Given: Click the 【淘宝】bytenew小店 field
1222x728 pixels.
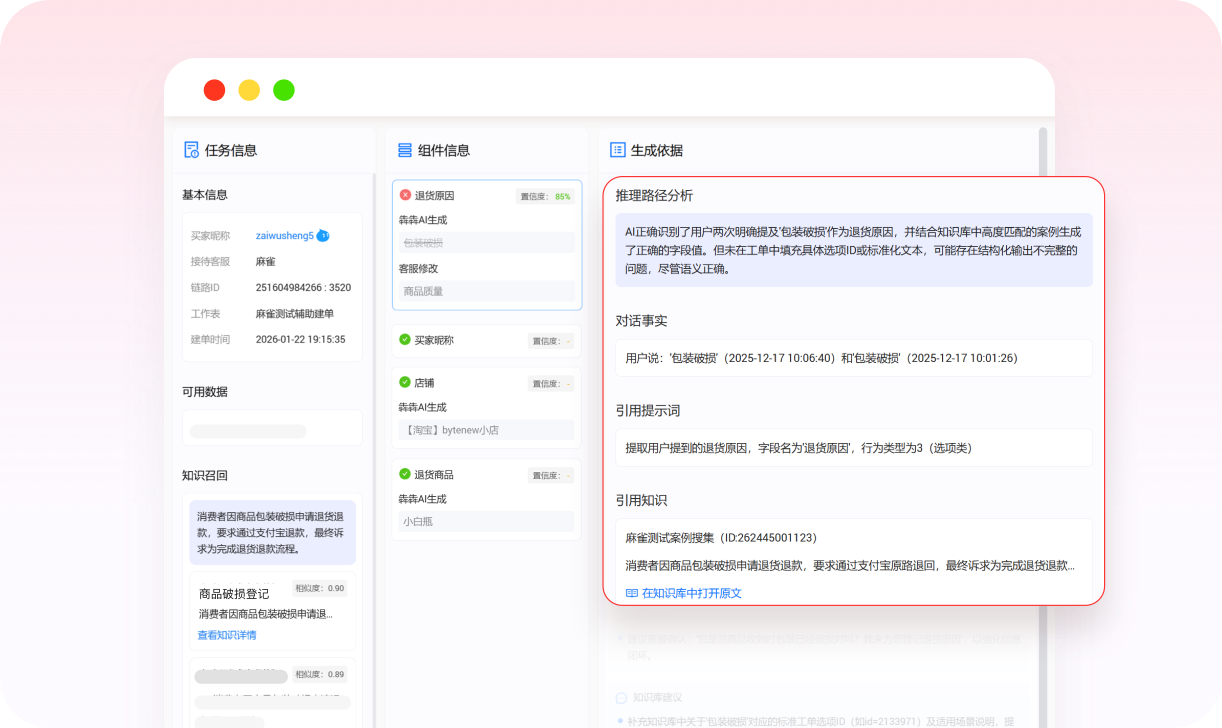Looking at the screenshot, I should pos(486,430).
